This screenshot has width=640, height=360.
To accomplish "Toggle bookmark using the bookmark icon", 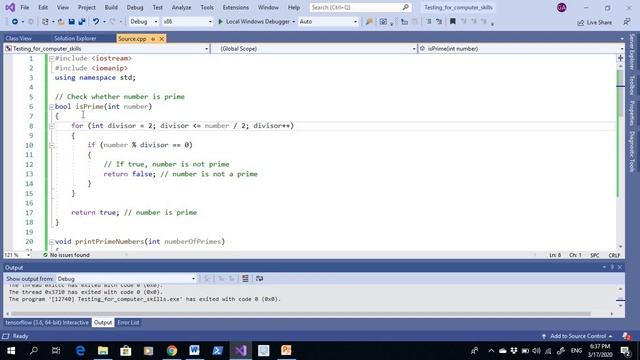I will coord(453,22).
